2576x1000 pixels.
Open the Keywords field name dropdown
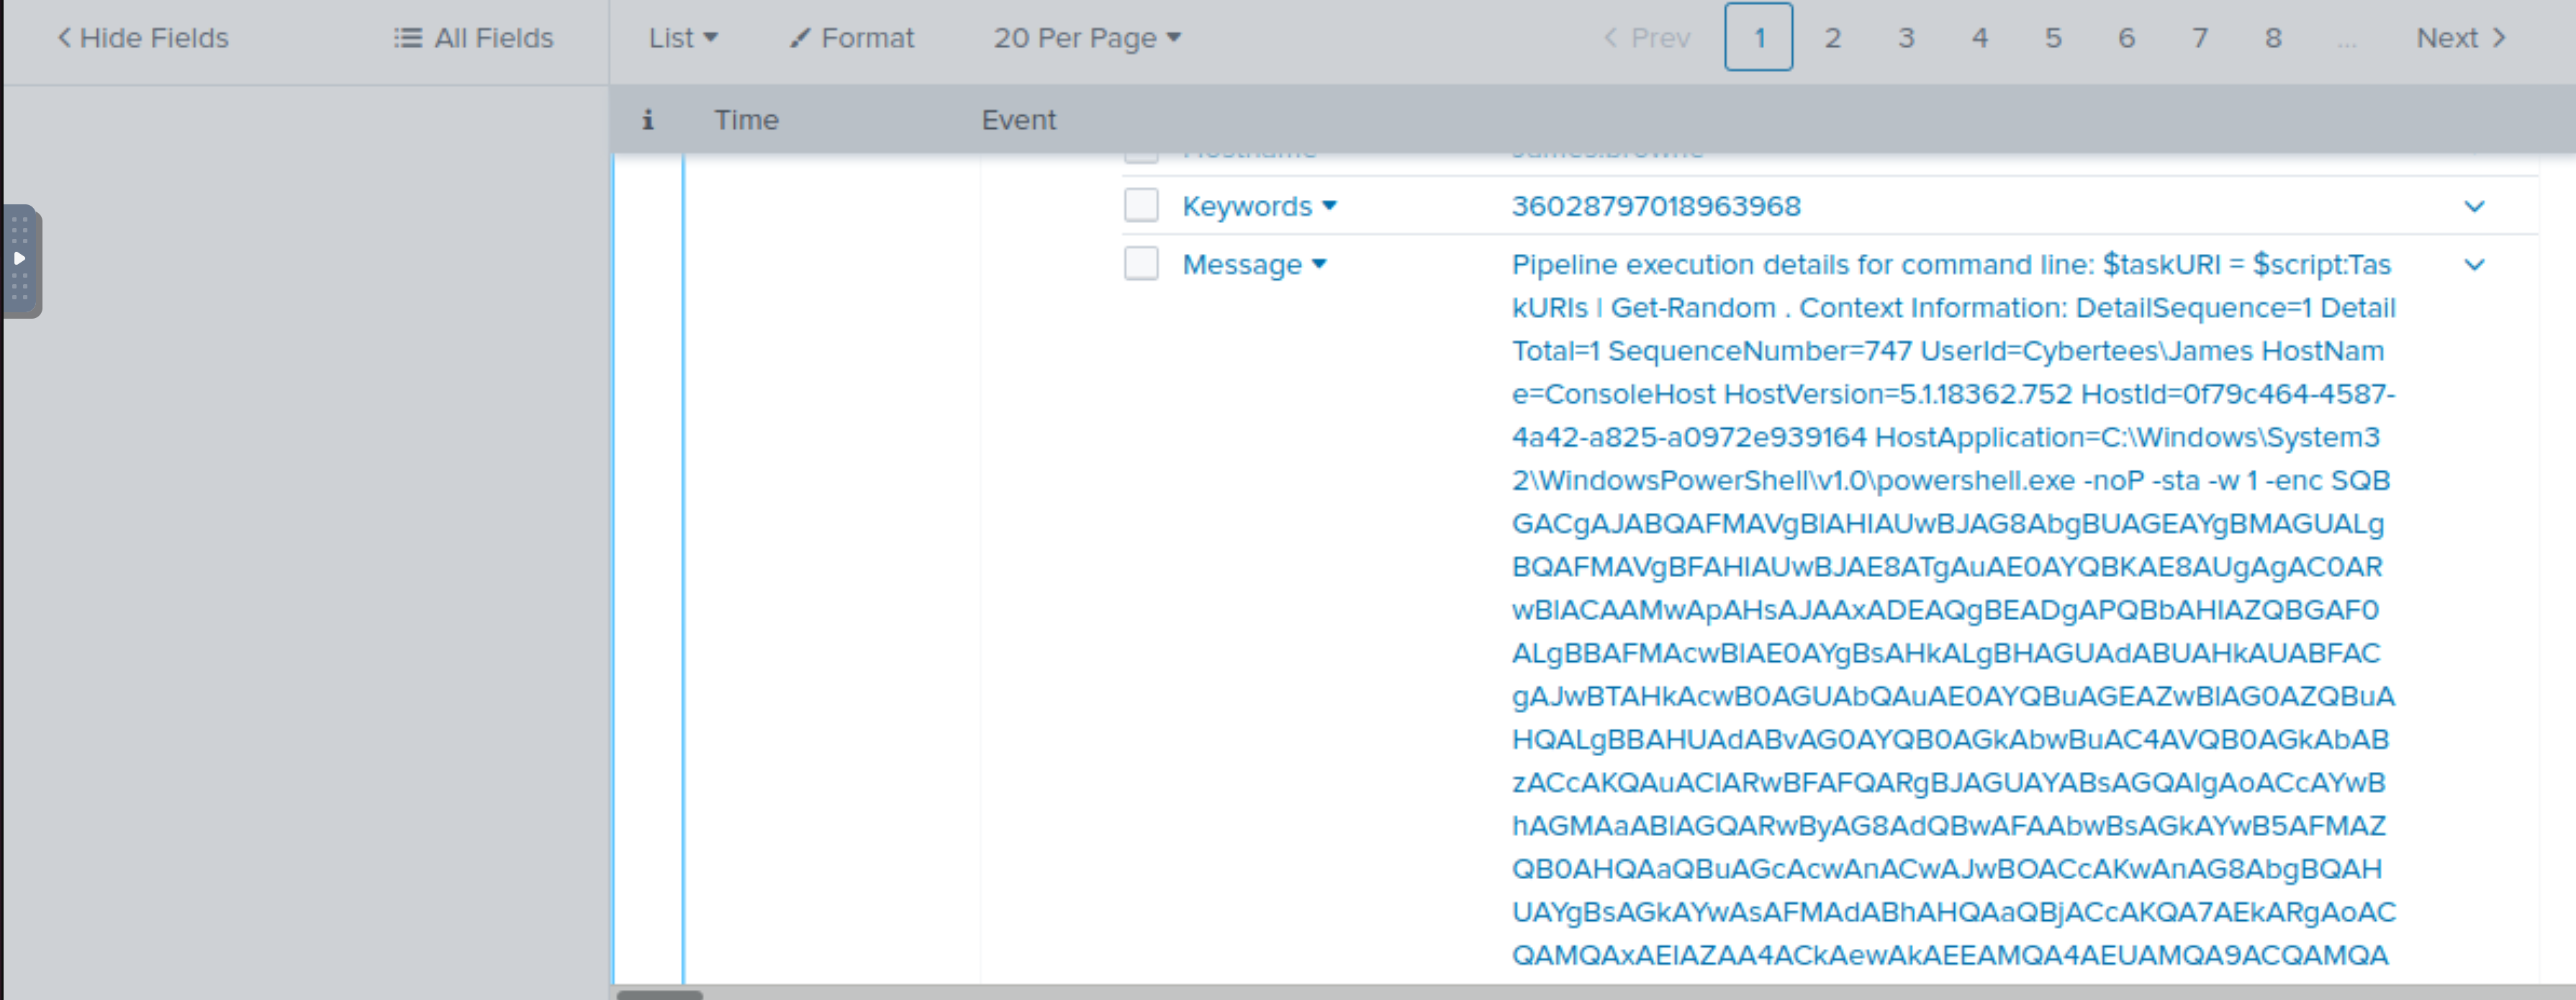pos(1259,206)
